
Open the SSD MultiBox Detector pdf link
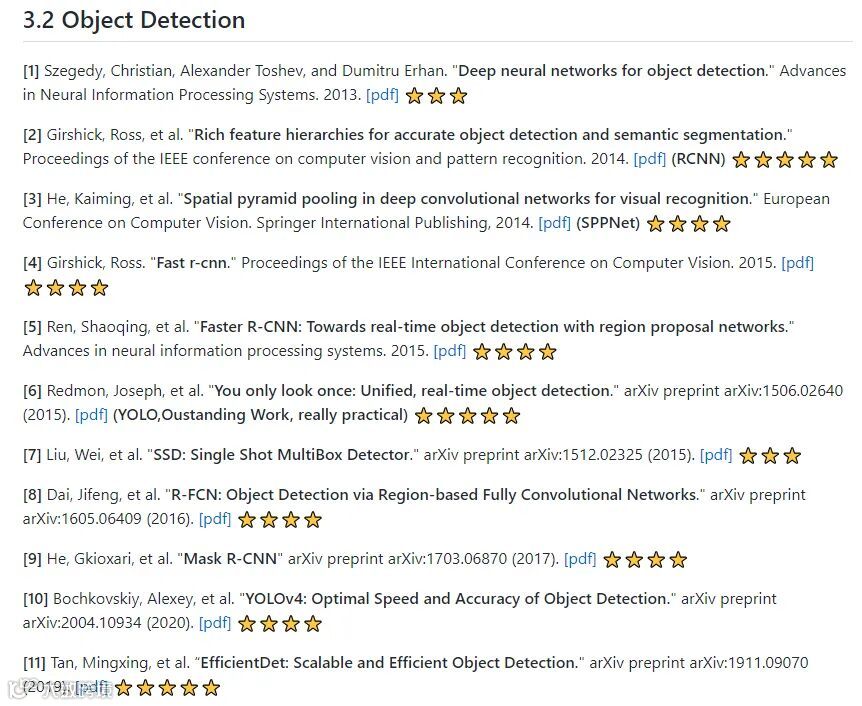[716, 455]
